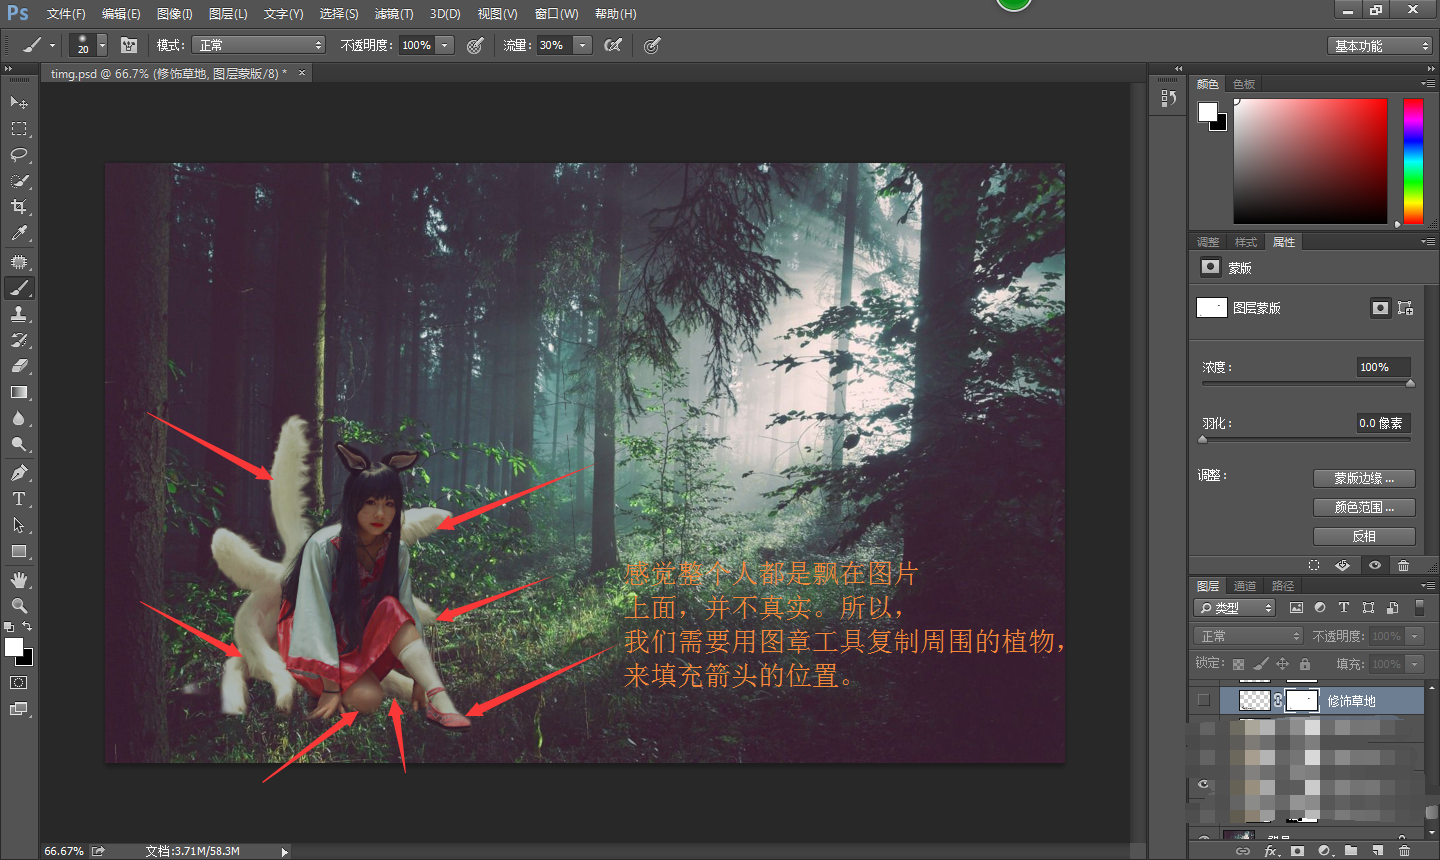Viewport: 1440px width, 860px height.
Task: Open layer blend mode 正常 dropdown
Action: [1248, 636]
